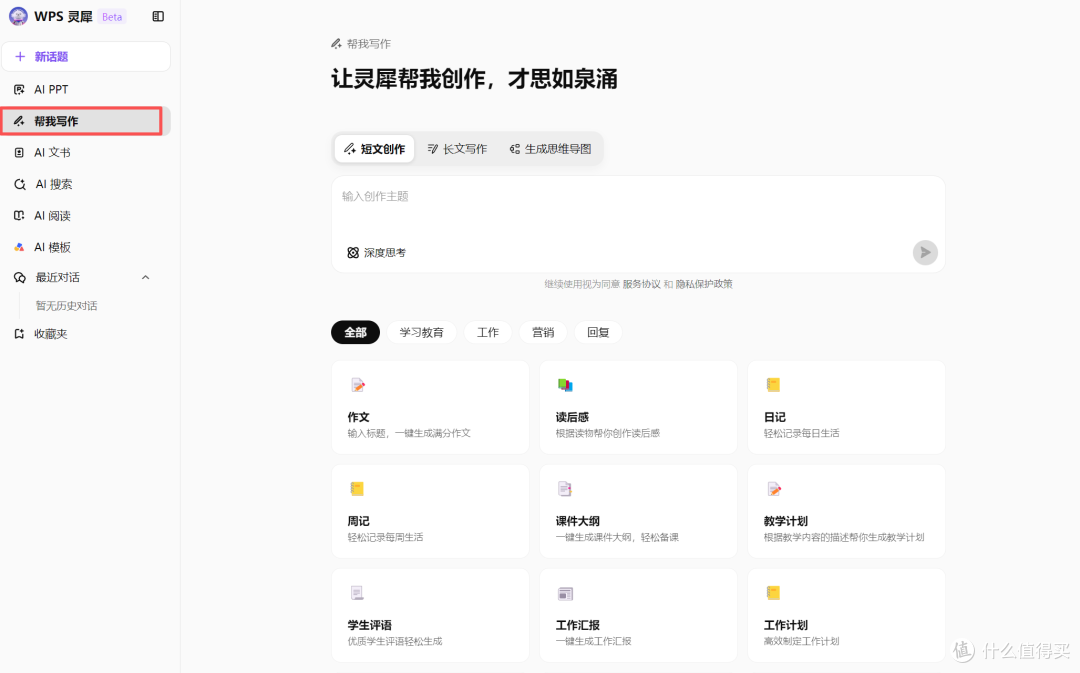Screen dimensions: 1080x673
Task: Collapse the sidebar panel icon
Action: 158,17
